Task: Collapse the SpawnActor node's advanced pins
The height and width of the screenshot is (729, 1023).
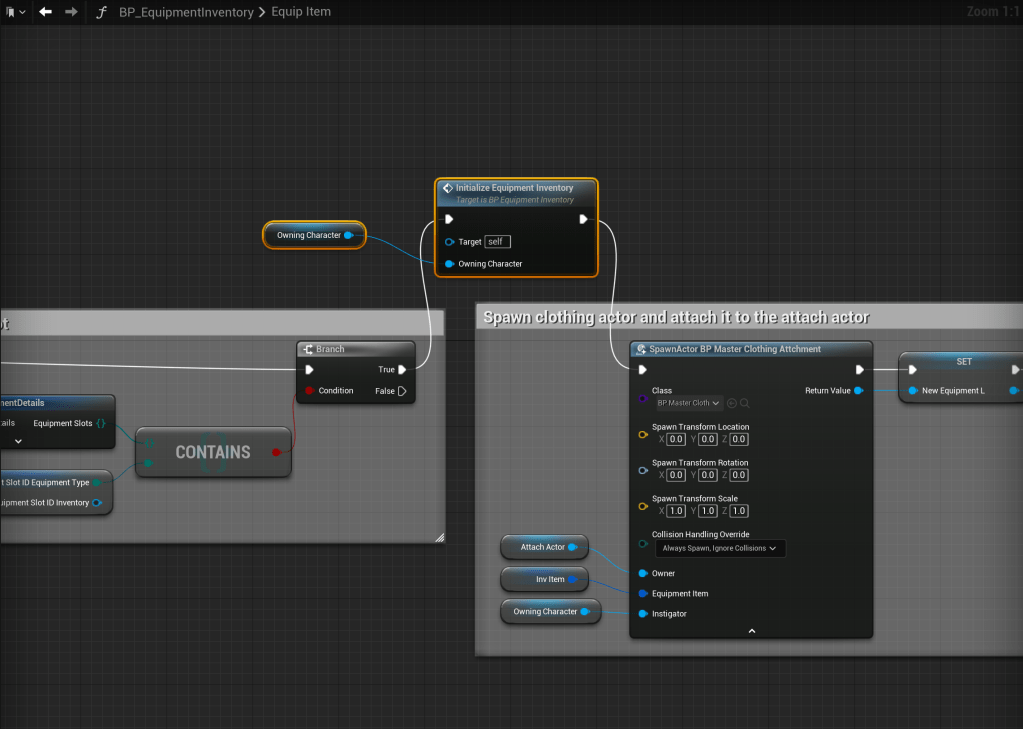Action: coord(751,631)
